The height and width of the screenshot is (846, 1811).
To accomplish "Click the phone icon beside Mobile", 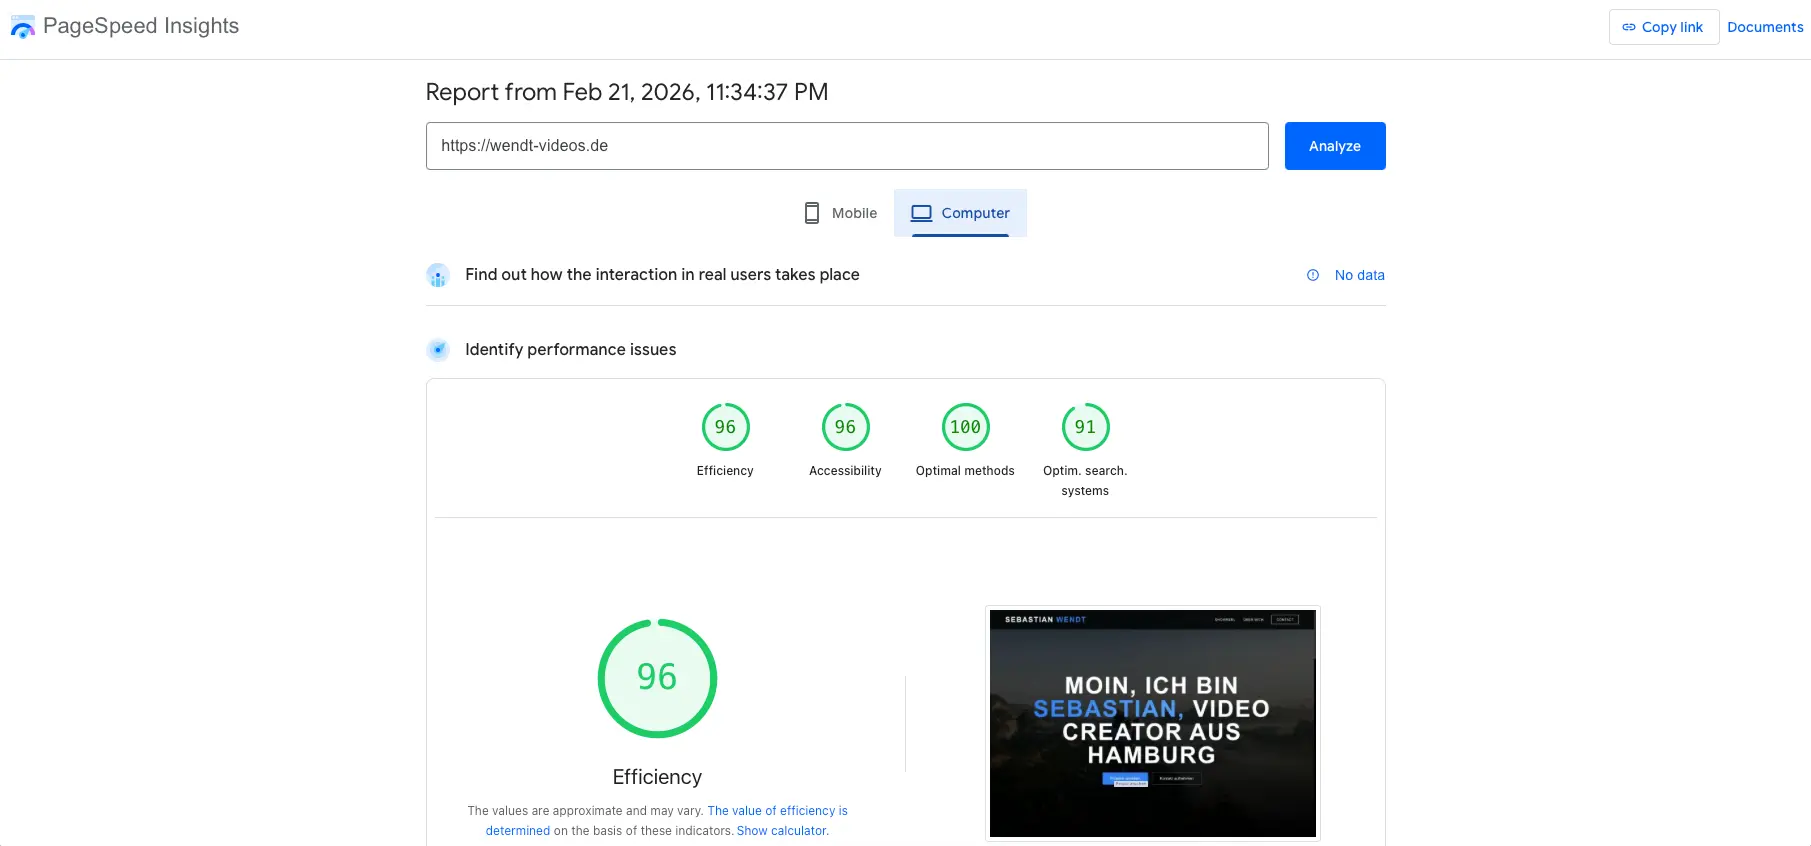I will point(812,213).
